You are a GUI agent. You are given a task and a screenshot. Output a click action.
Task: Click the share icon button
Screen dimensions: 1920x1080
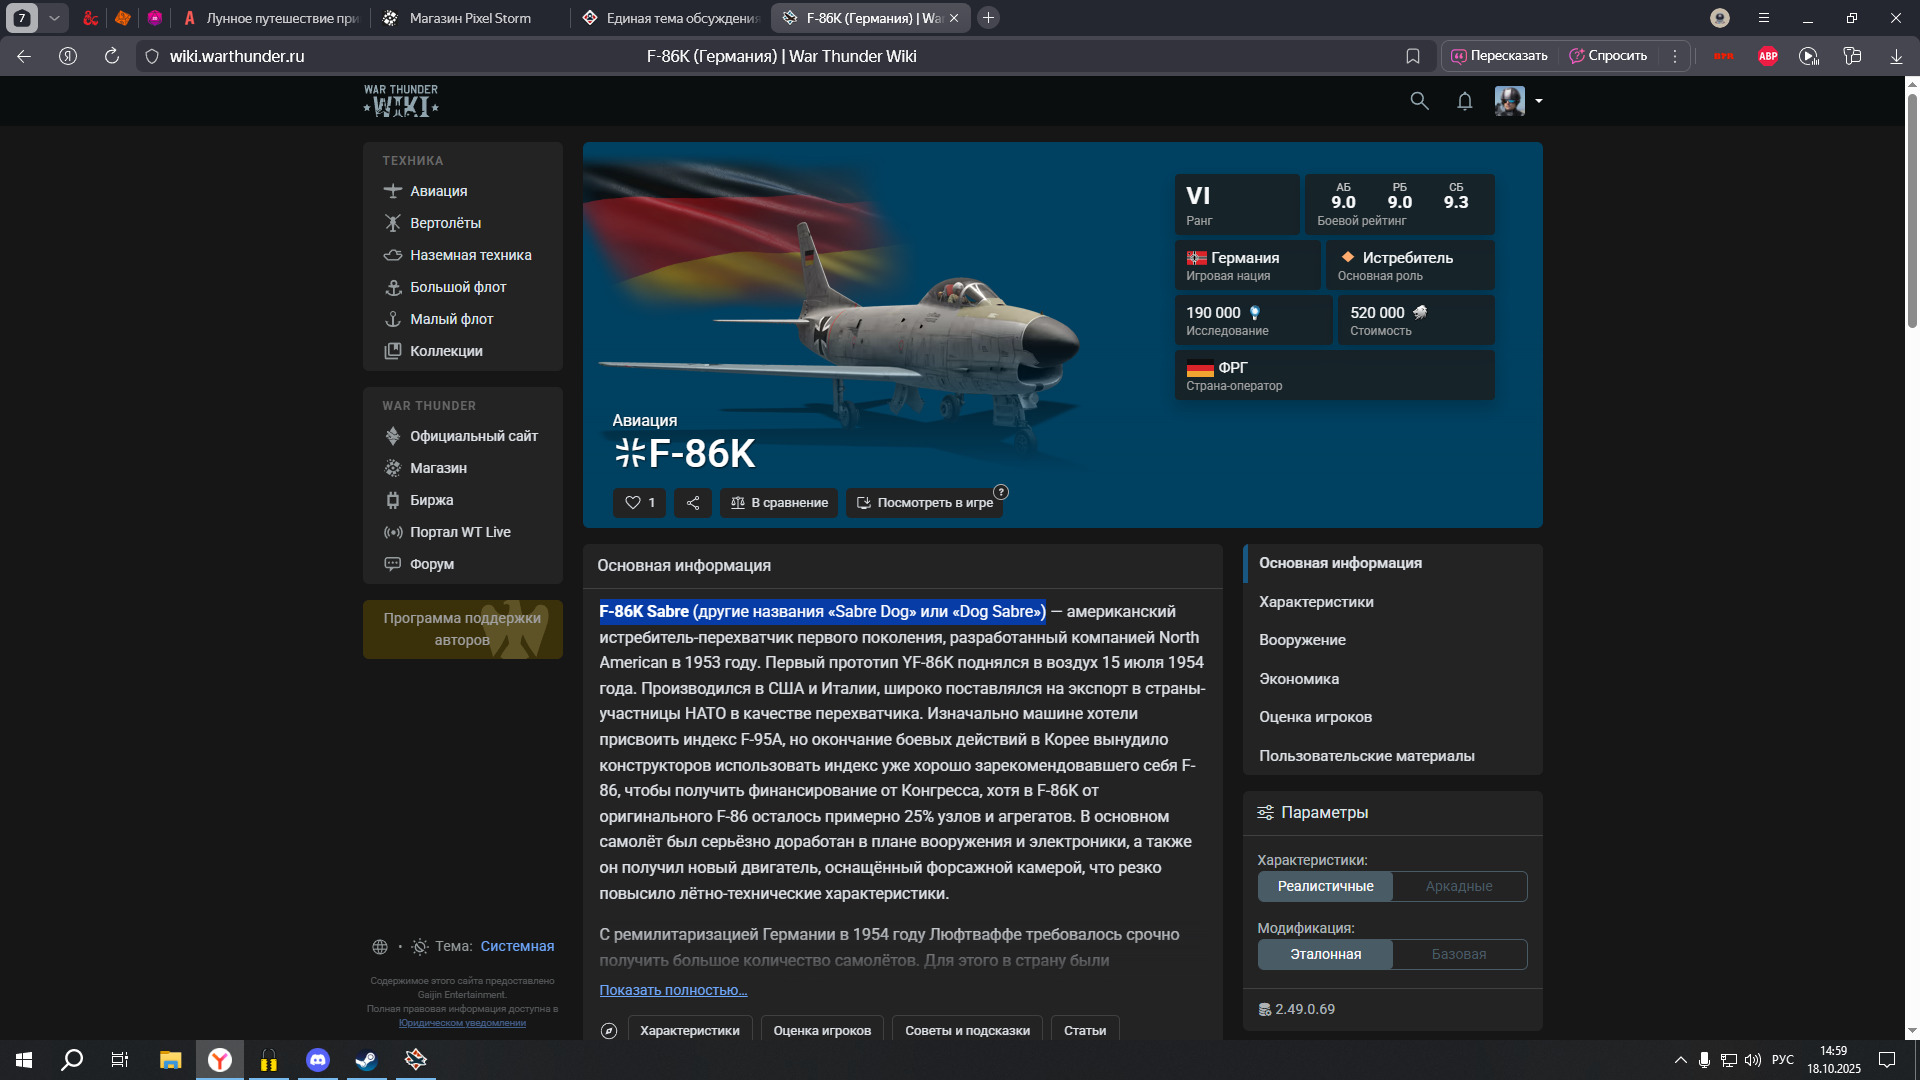693,502
